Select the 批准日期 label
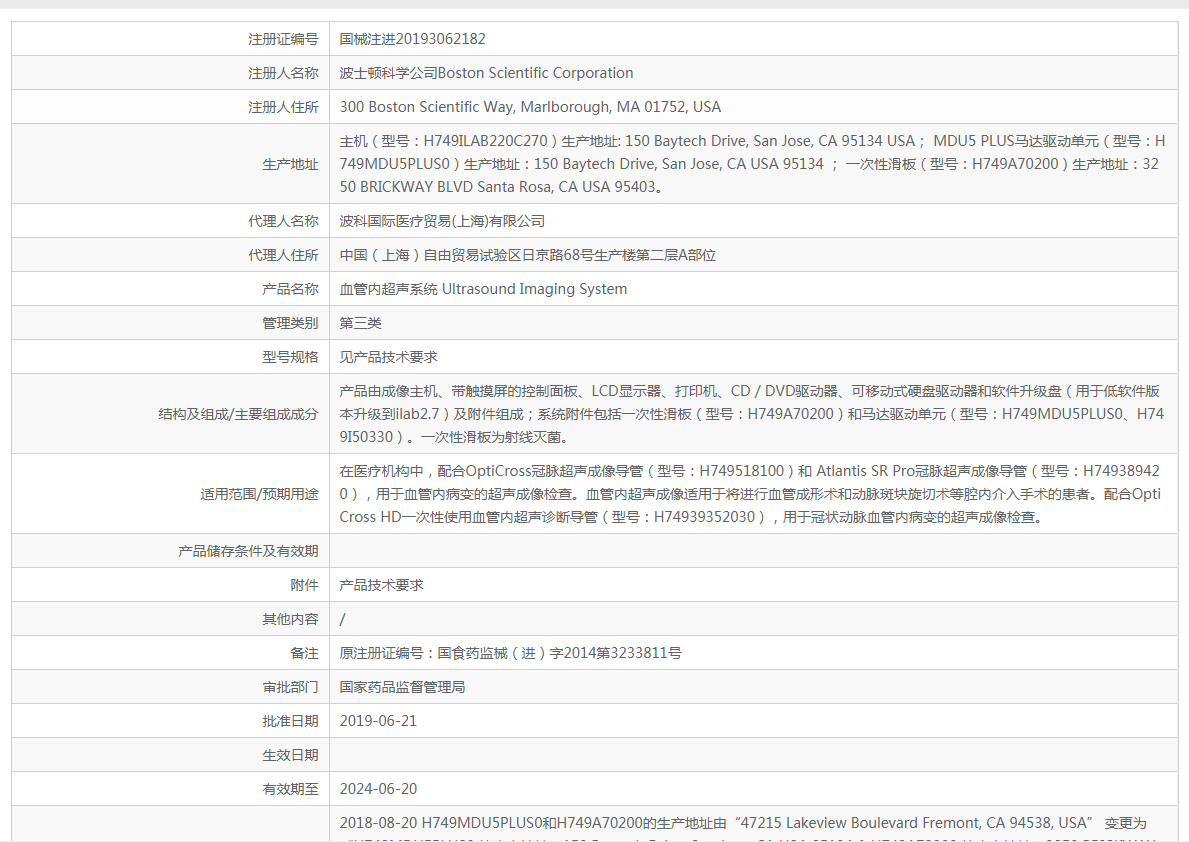The width and height of the screenshot is (1189, 842). [290, 721]
